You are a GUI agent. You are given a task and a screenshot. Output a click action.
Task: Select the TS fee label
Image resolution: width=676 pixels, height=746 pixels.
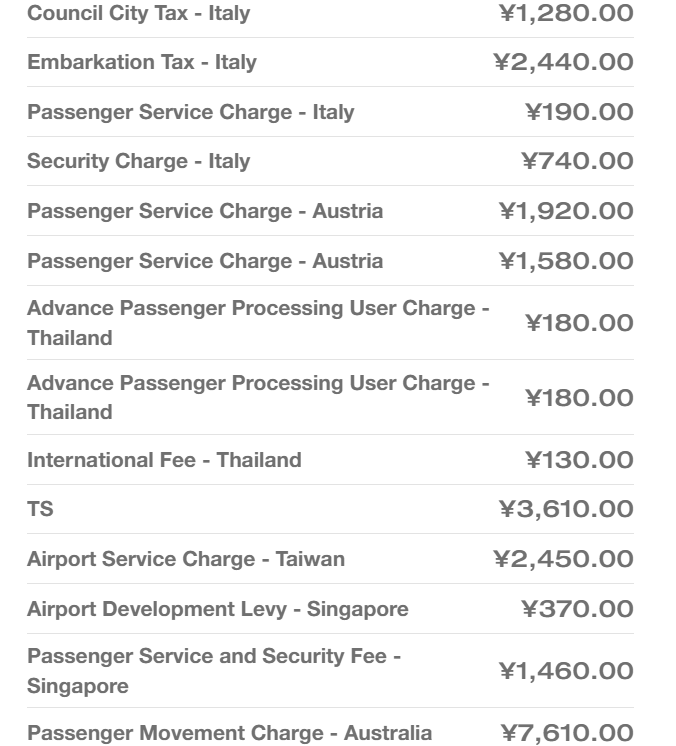click(40, 509)
